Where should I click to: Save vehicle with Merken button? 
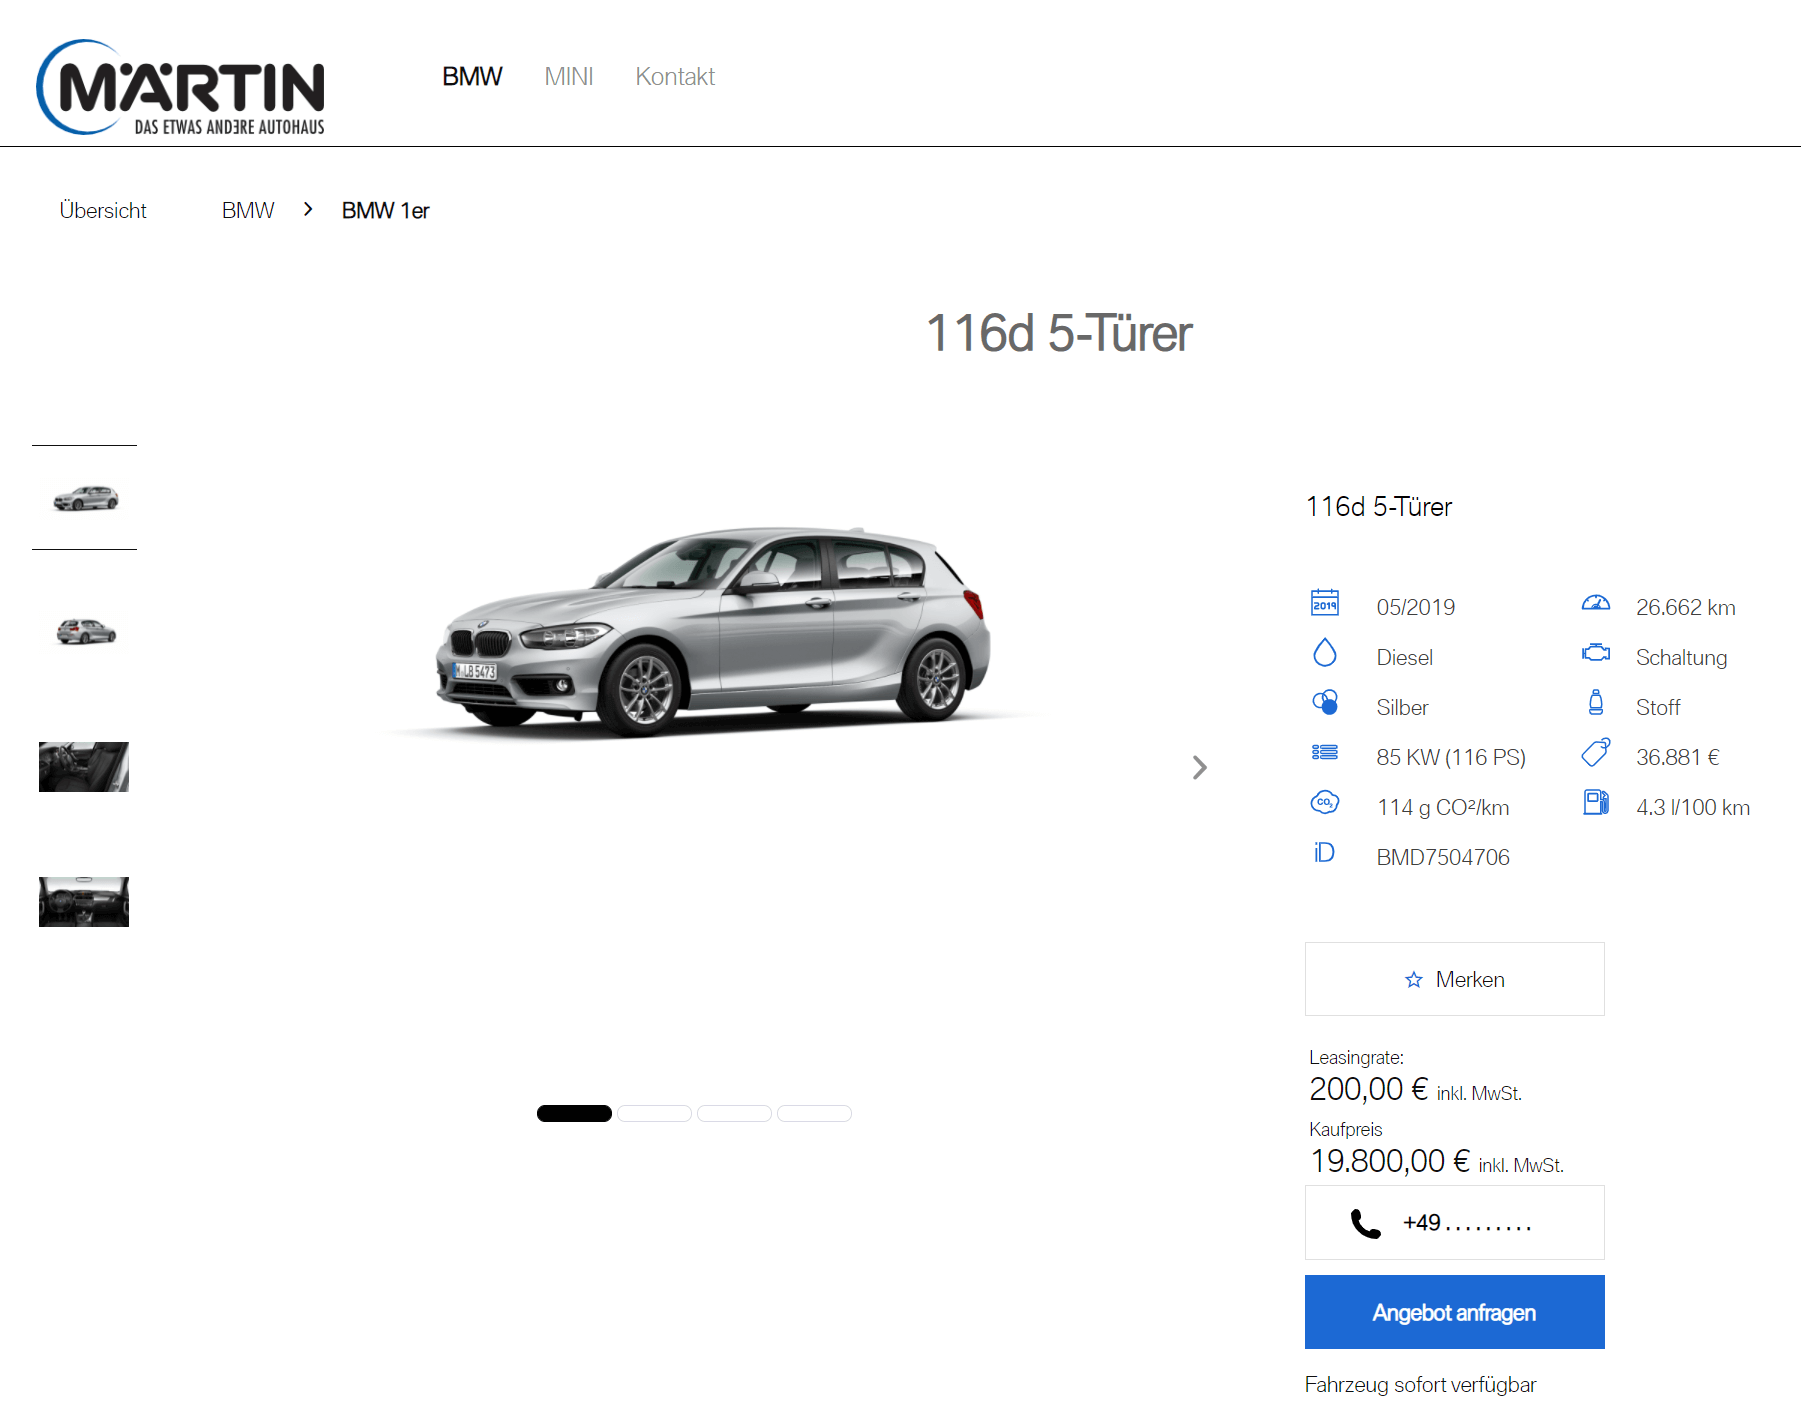[1455, 979]
